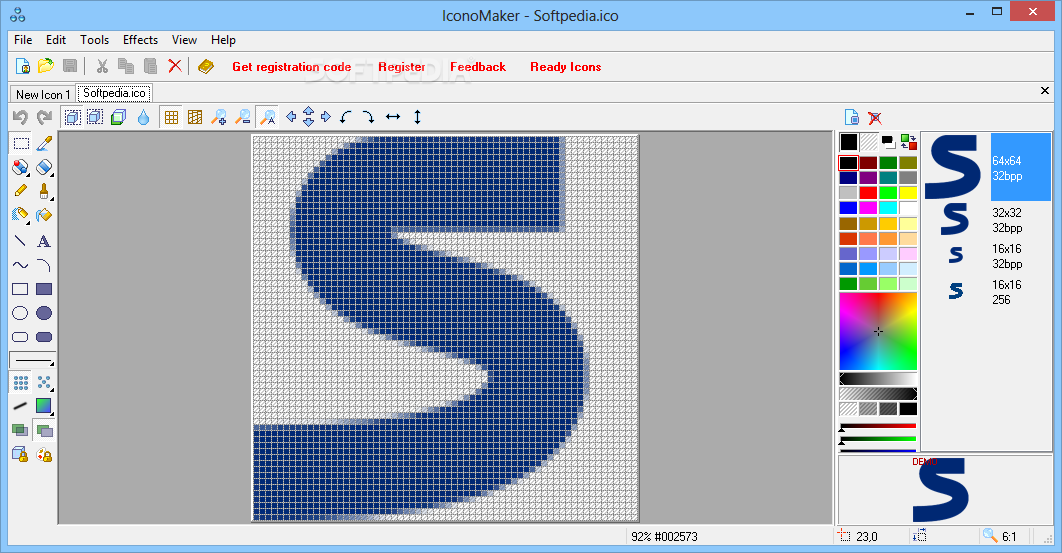The image size is (1062, 553).
Task: Shift image left with arrow icon
Action: pyautogui.click(x=291, y=117)
